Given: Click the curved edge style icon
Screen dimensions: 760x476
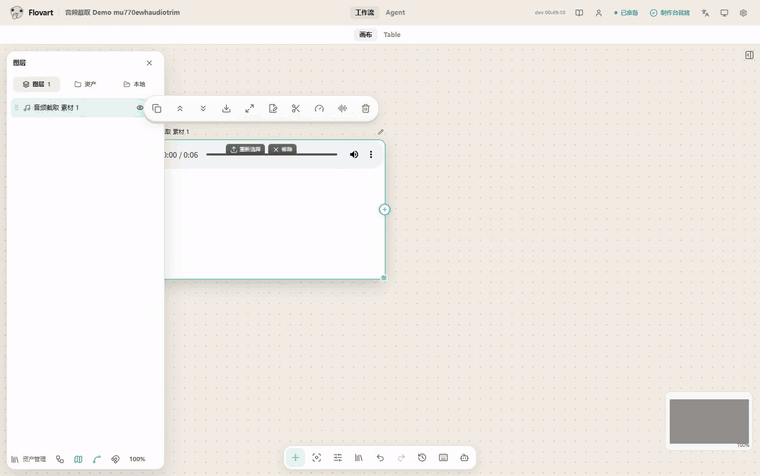Looking at the screenshot, I should [96, 459].
